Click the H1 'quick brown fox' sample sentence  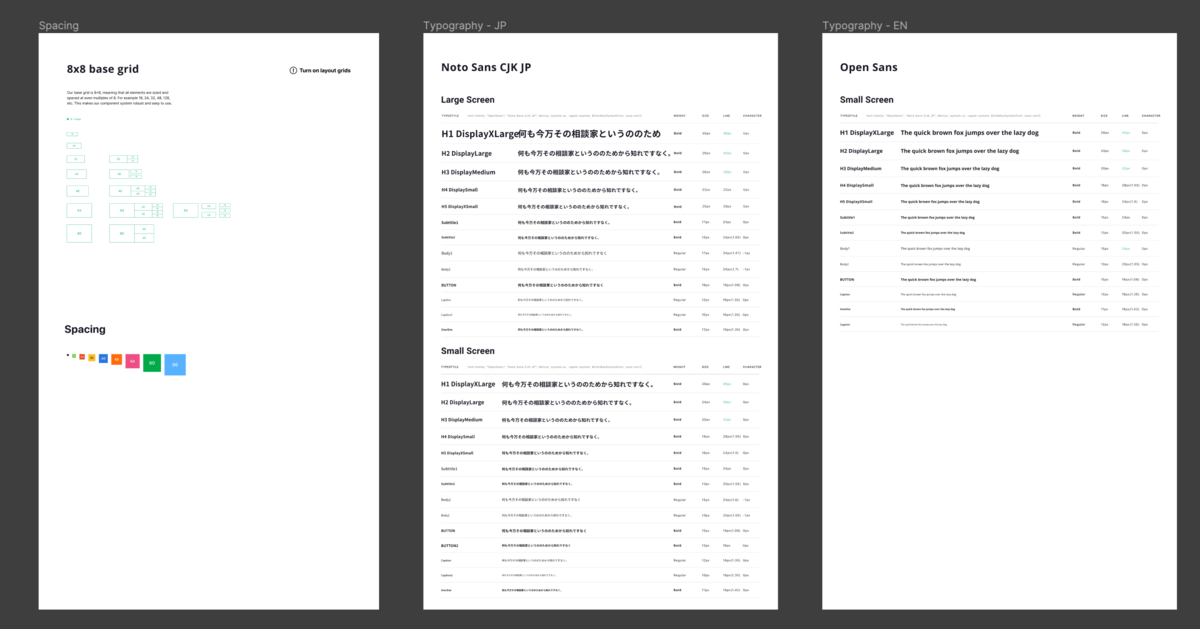(x=970, y=132)
